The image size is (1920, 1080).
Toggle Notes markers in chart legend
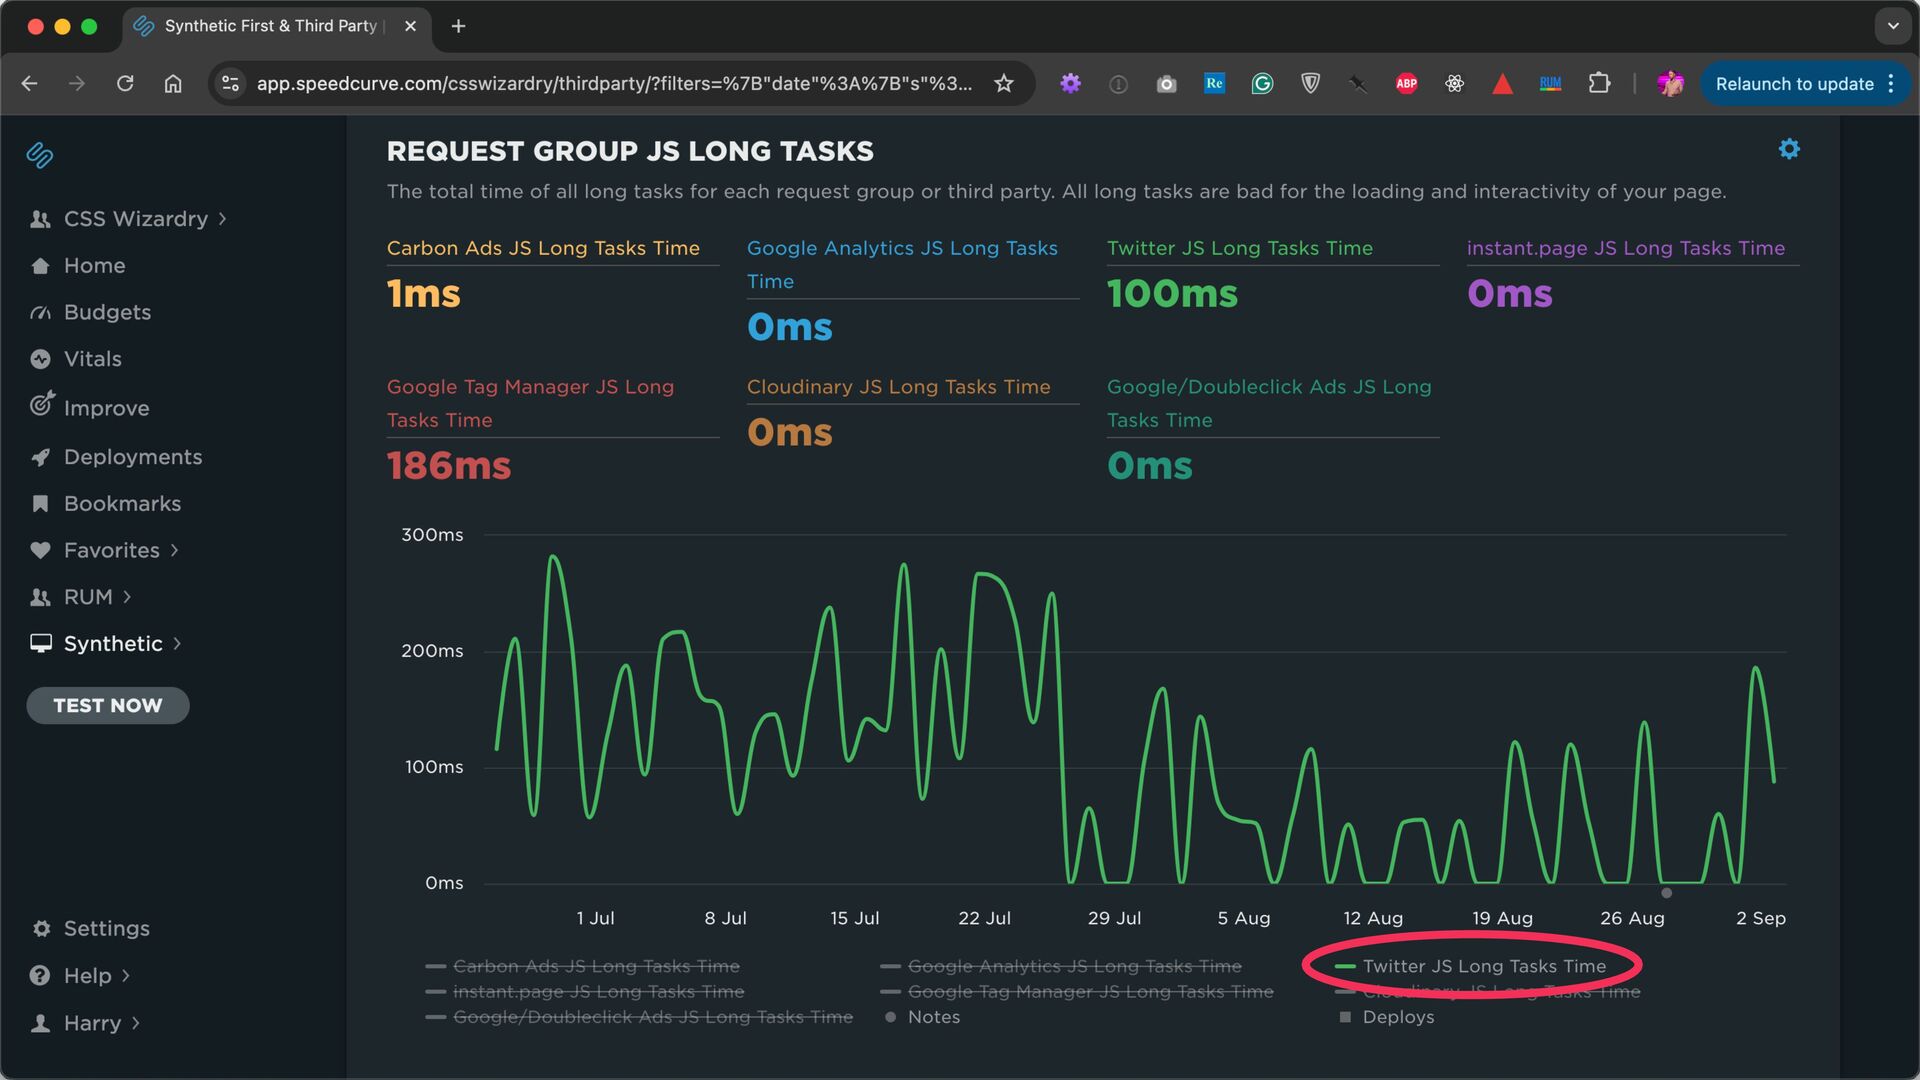click(922, 1017)
